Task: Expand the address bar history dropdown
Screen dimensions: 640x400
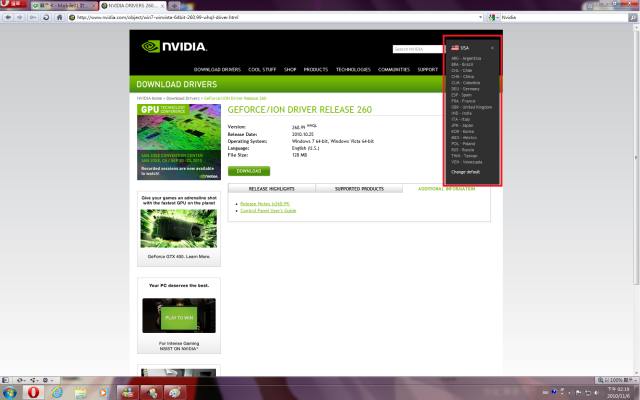Action: [x=480, y=18]
